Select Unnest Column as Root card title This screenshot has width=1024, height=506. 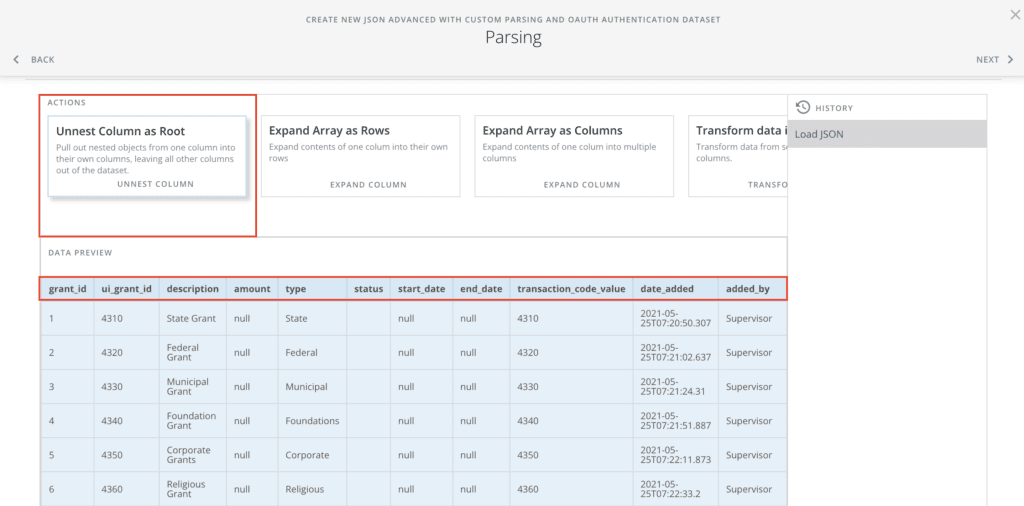pos(120,131)
